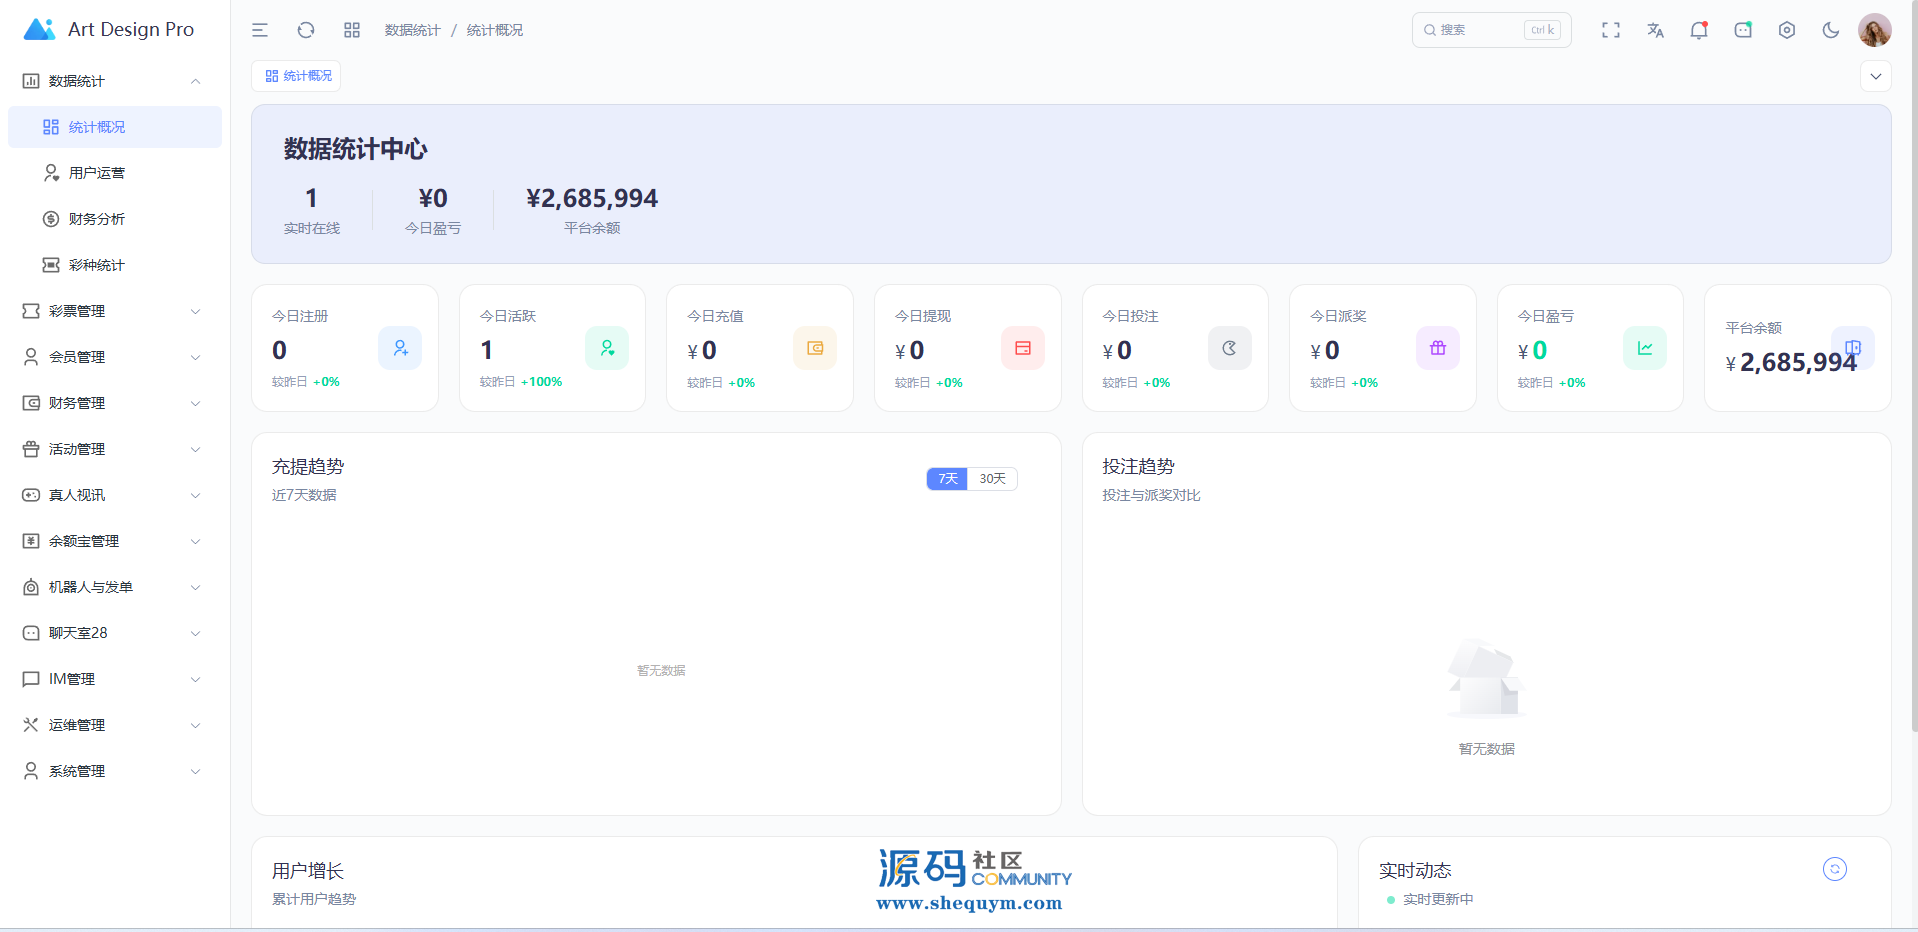Click the user avatar in top right
Viewport: 1918px width, 932px height.
1874,30
